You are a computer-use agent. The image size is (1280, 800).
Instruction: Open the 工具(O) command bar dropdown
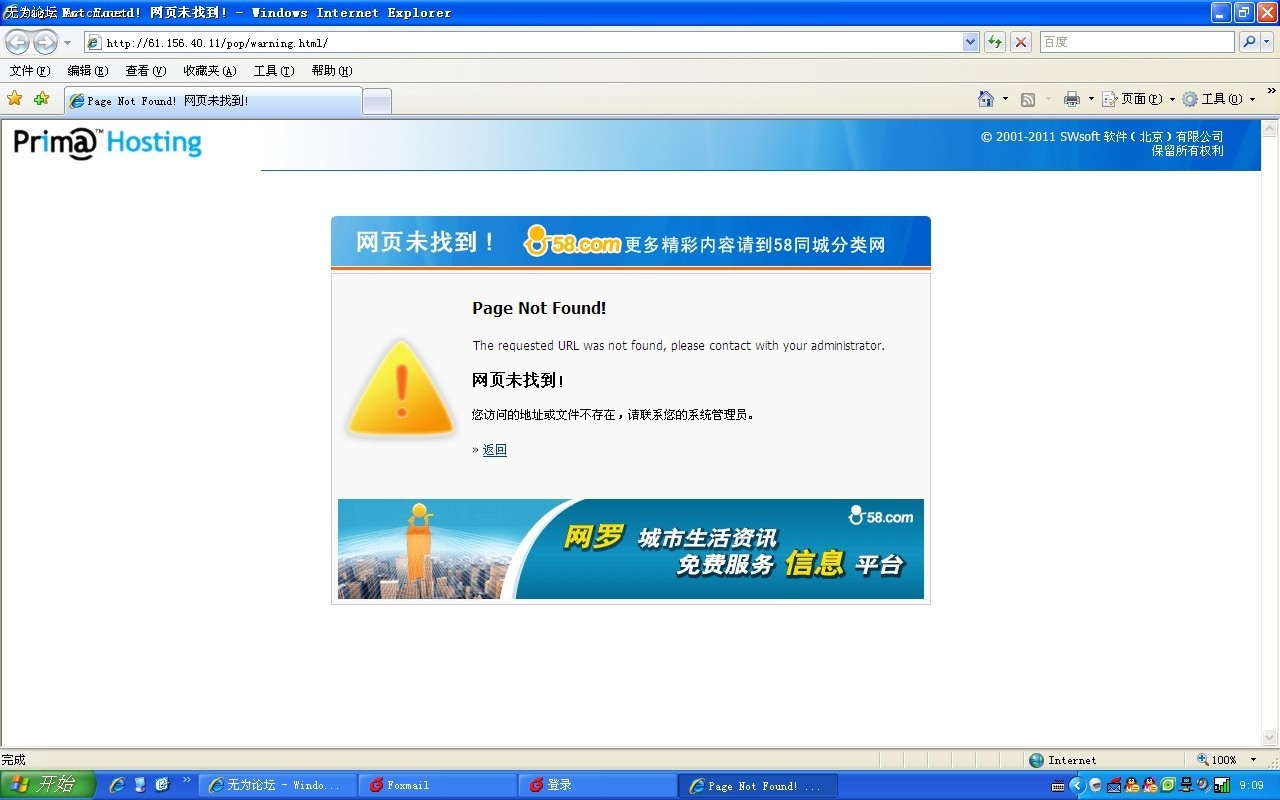[x=1219, y=99]
